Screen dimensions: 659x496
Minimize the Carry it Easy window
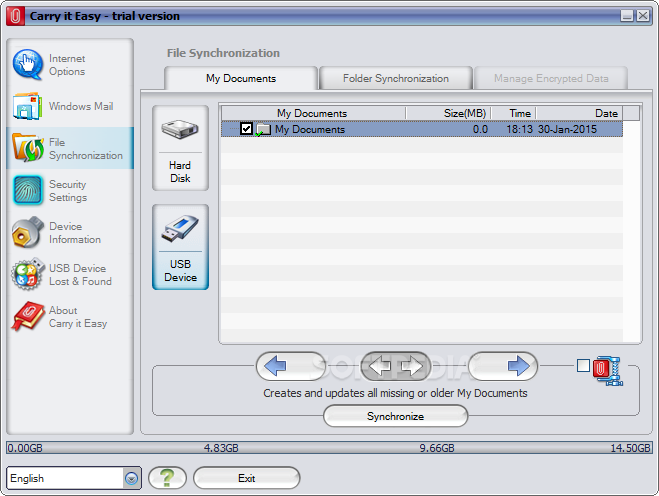627,16
